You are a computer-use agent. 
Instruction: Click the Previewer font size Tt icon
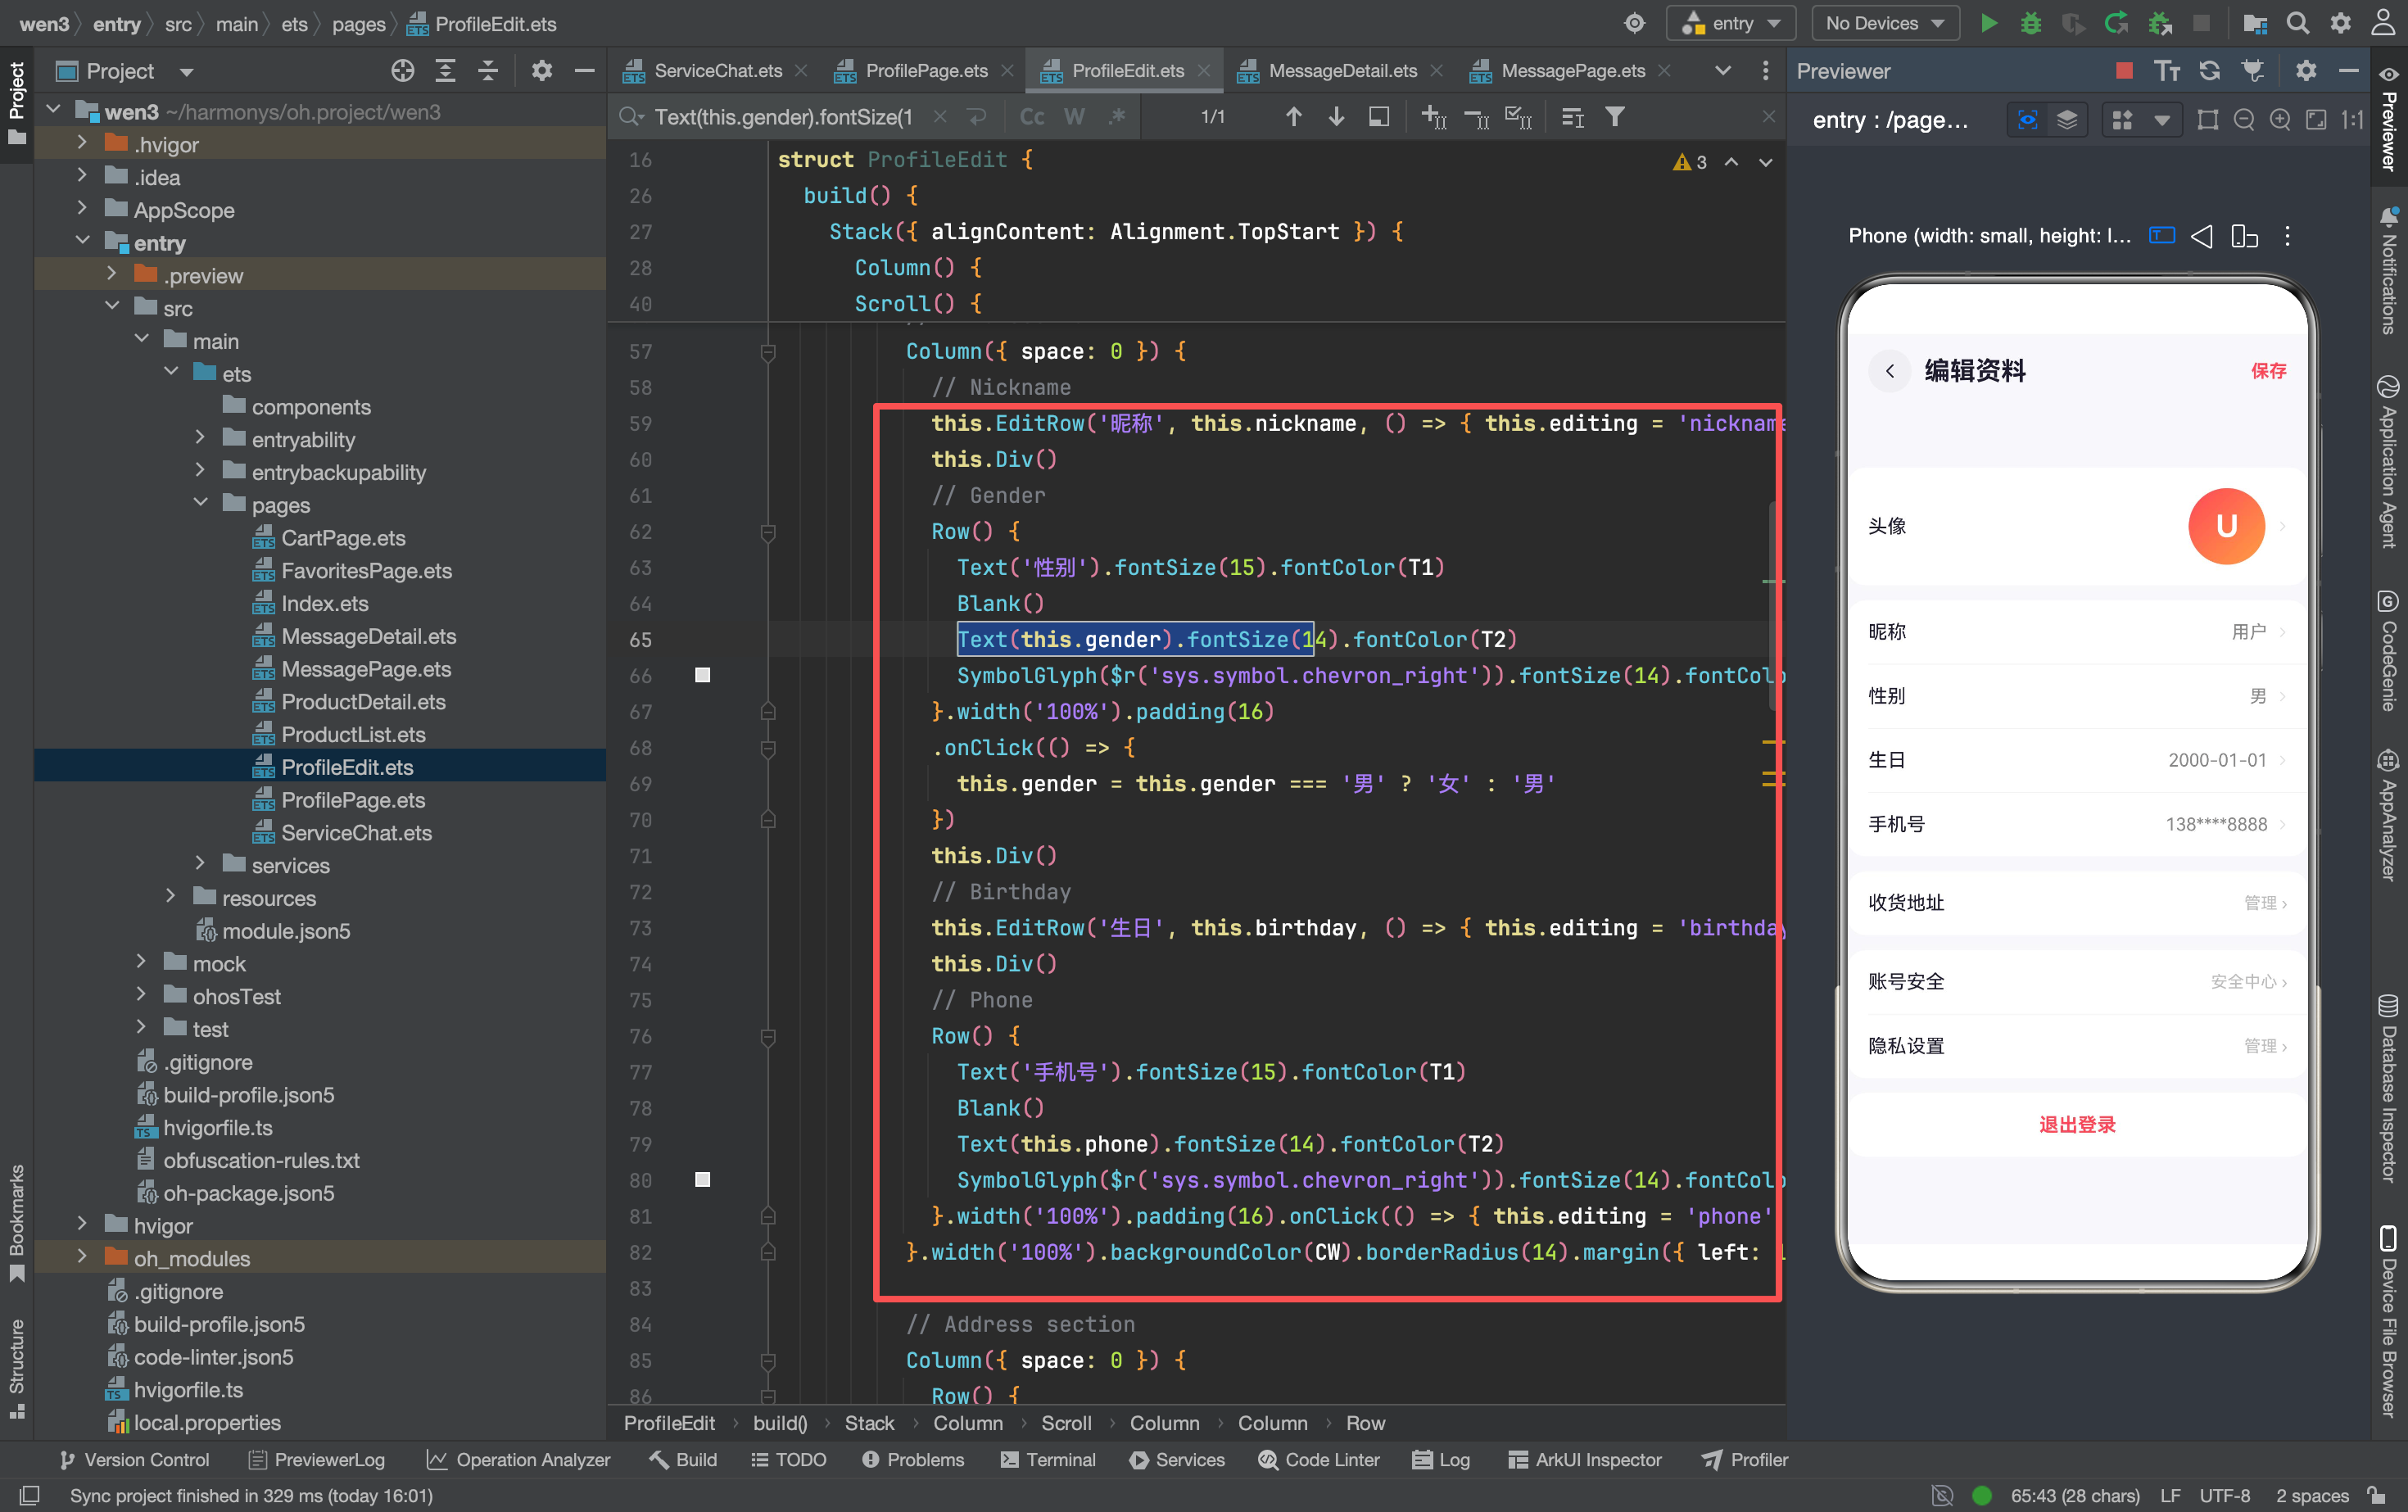[x=2166, y=70]
